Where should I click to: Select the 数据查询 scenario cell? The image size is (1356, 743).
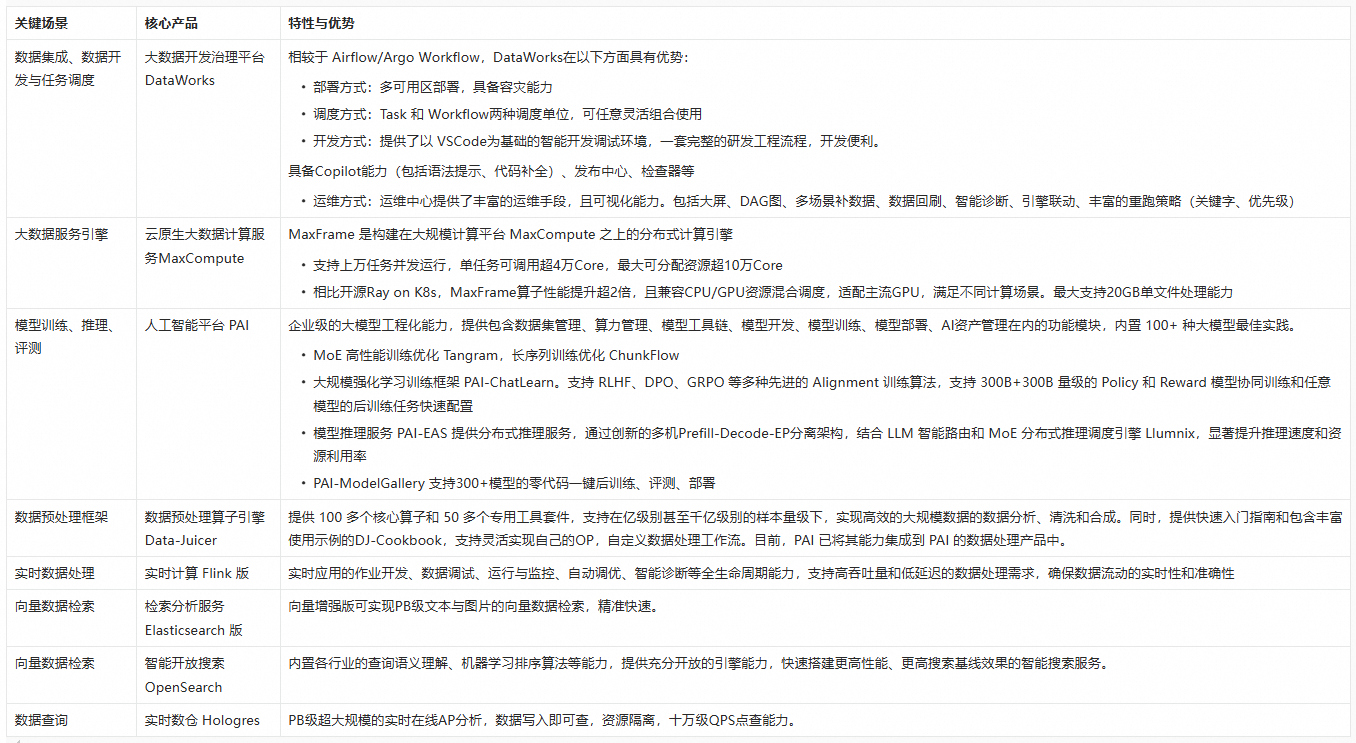pyautogui.click(x=72, y=720)
